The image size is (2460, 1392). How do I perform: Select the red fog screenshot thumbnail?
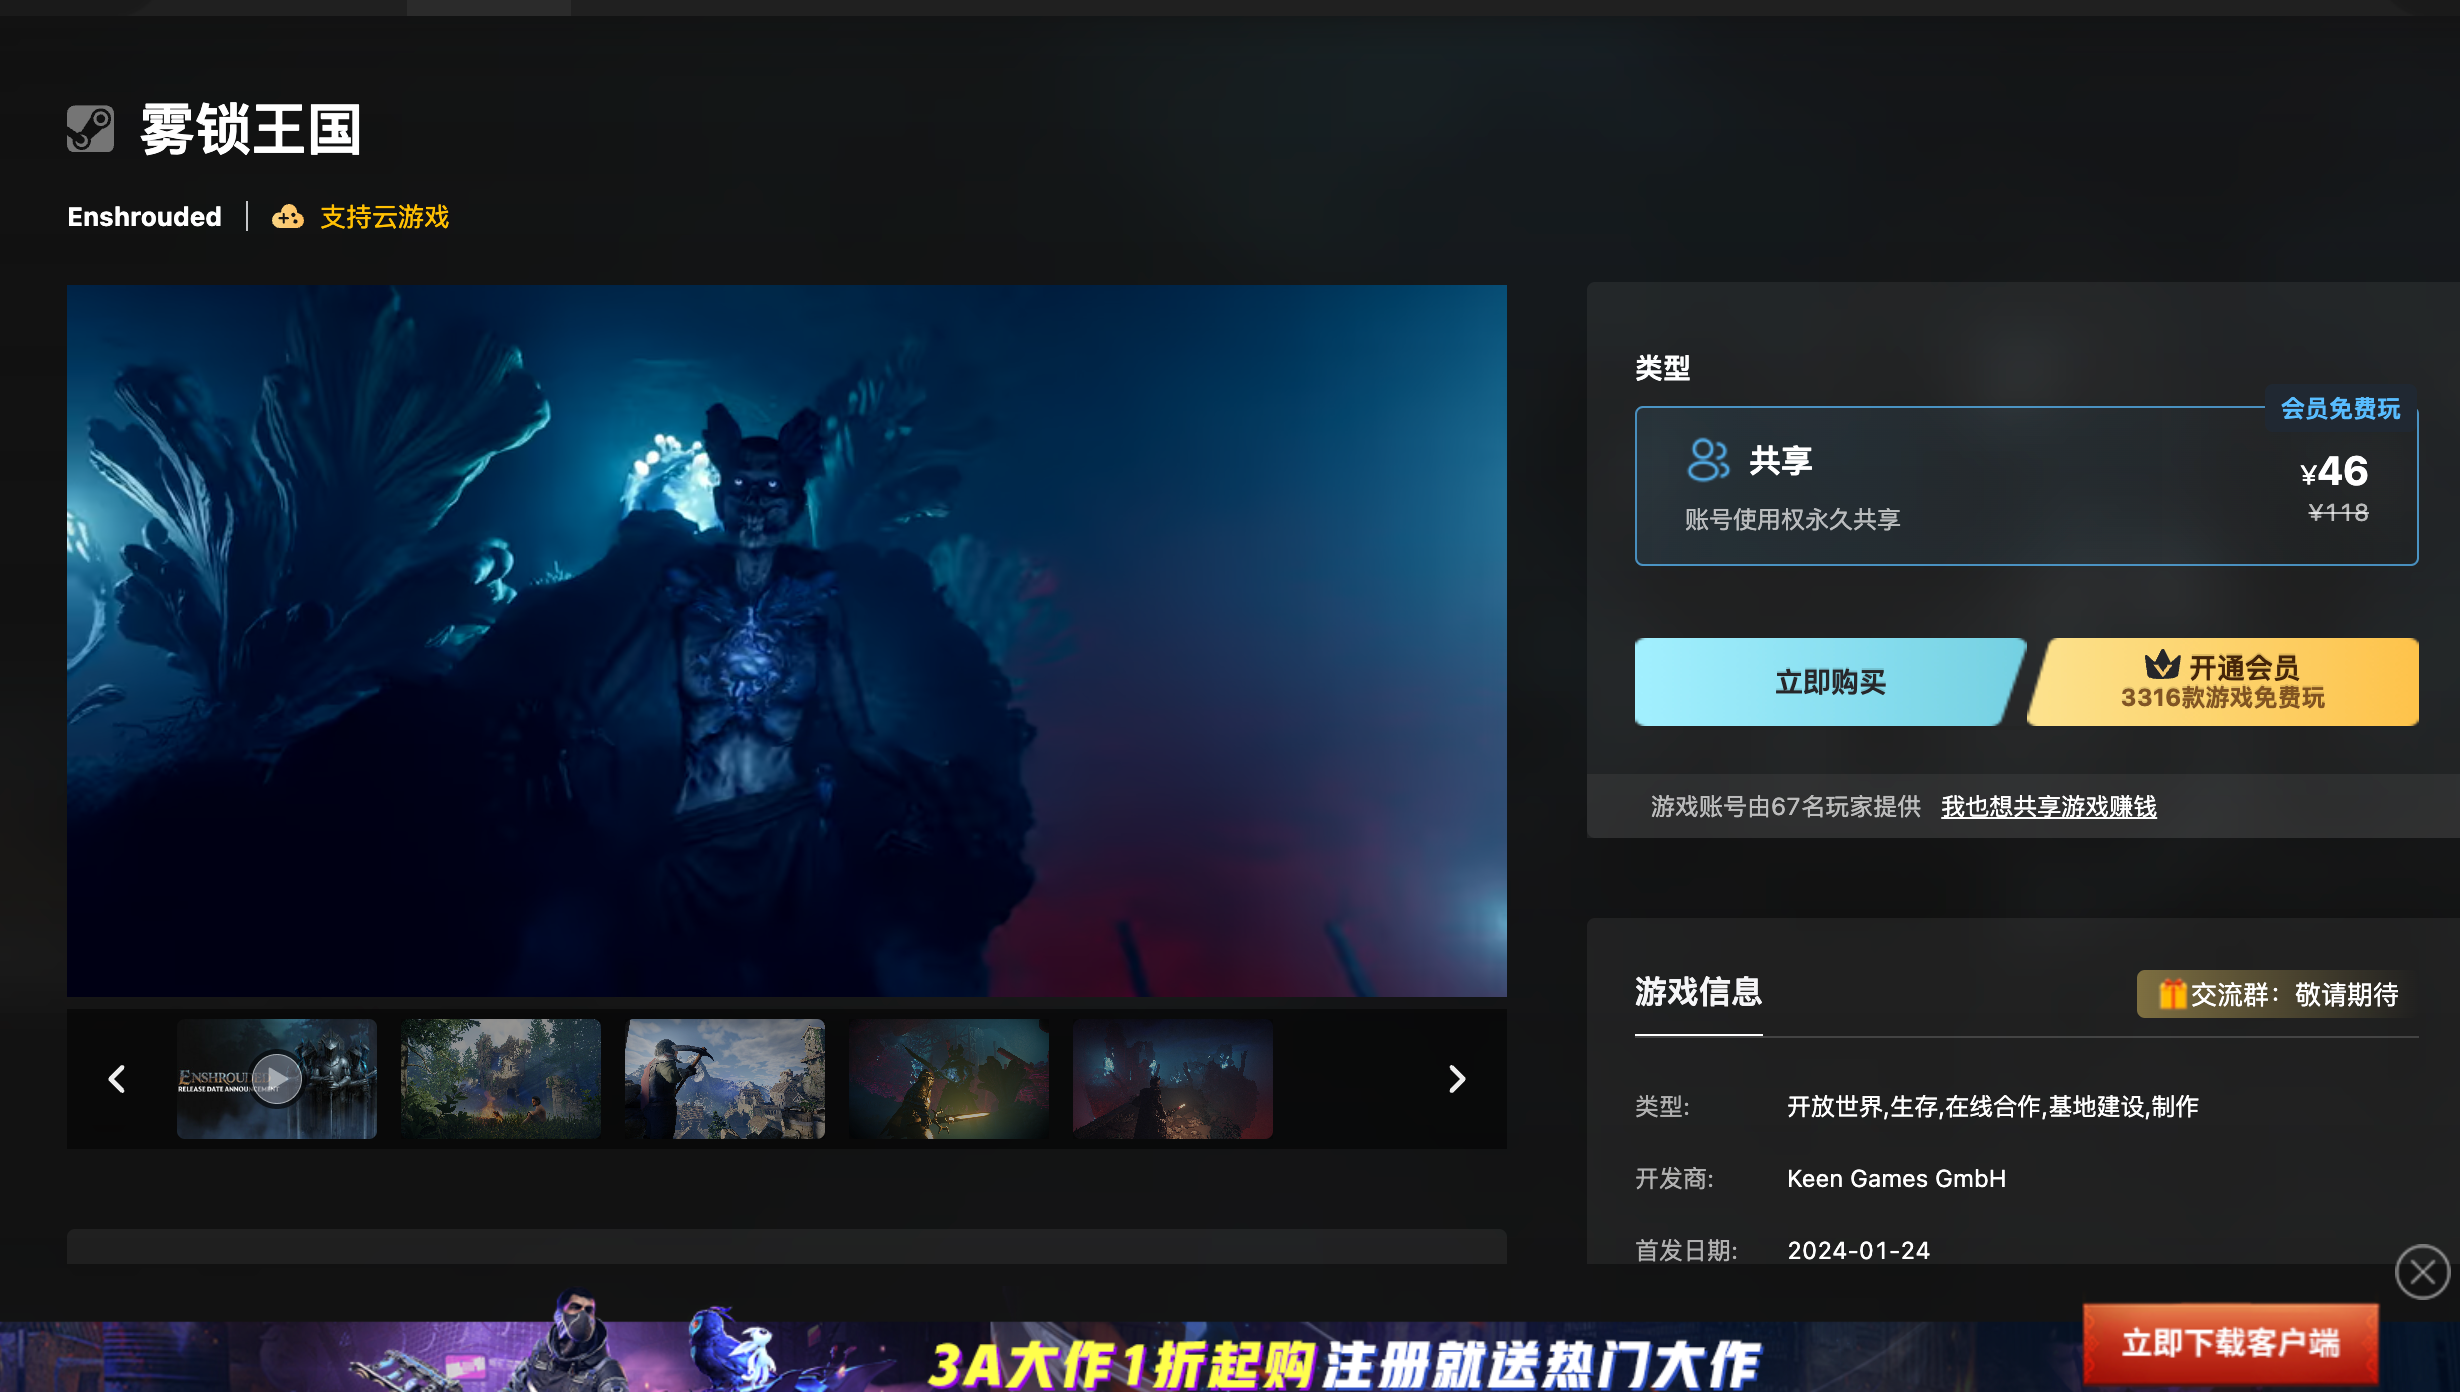pos(1173,1078)
